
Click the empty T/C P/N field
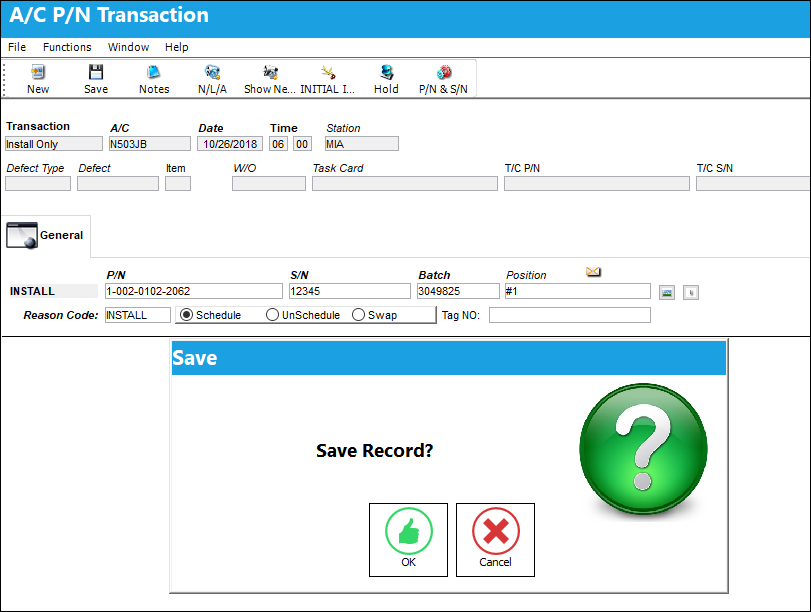point(597,184)
